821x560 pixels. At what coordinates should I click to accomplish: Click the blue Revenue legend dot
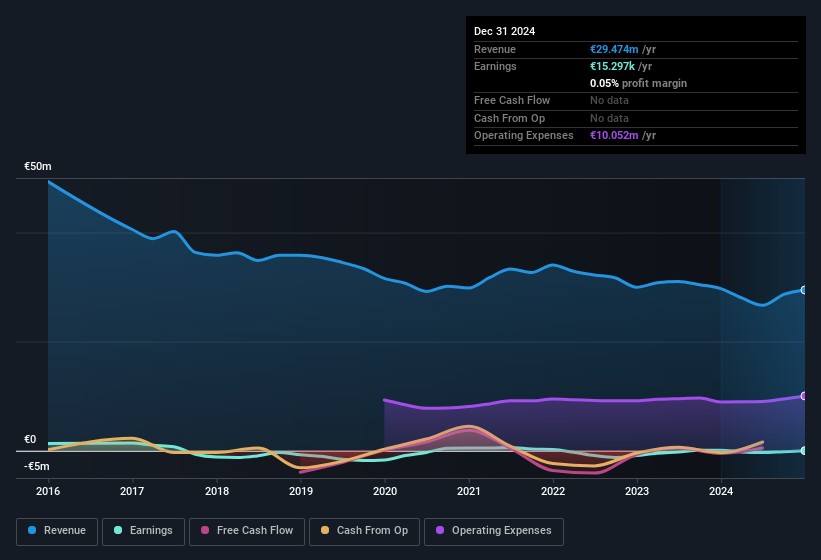[33, 531]
